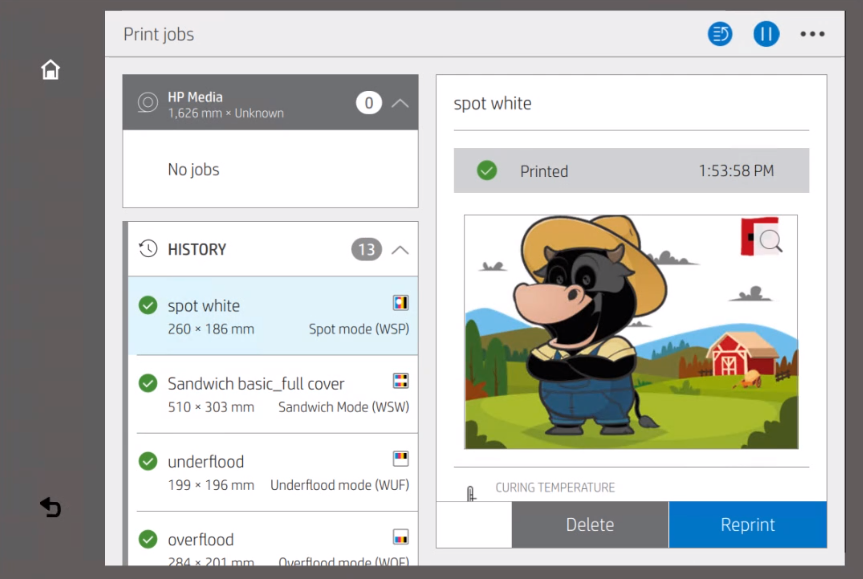Click the History count badge showing 13
863x579 pixels.
[x=367, y=250]
